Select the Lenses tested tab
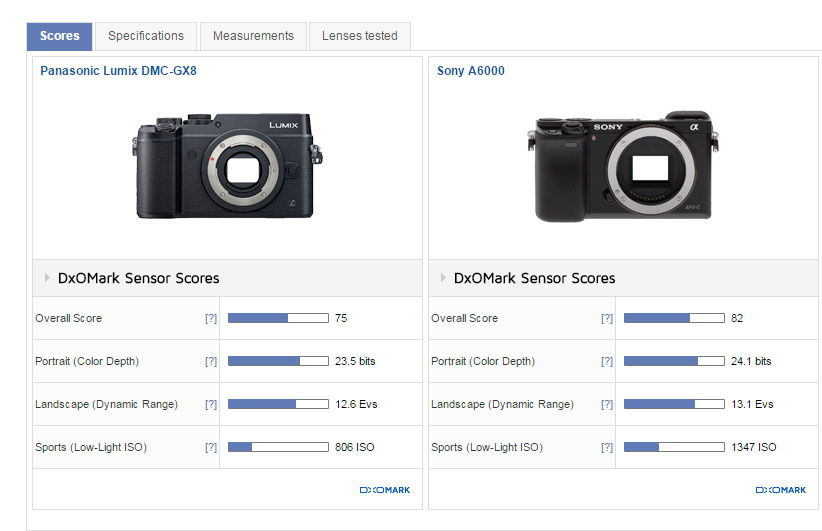Screen dimensions: 822x531 [359, 36]
